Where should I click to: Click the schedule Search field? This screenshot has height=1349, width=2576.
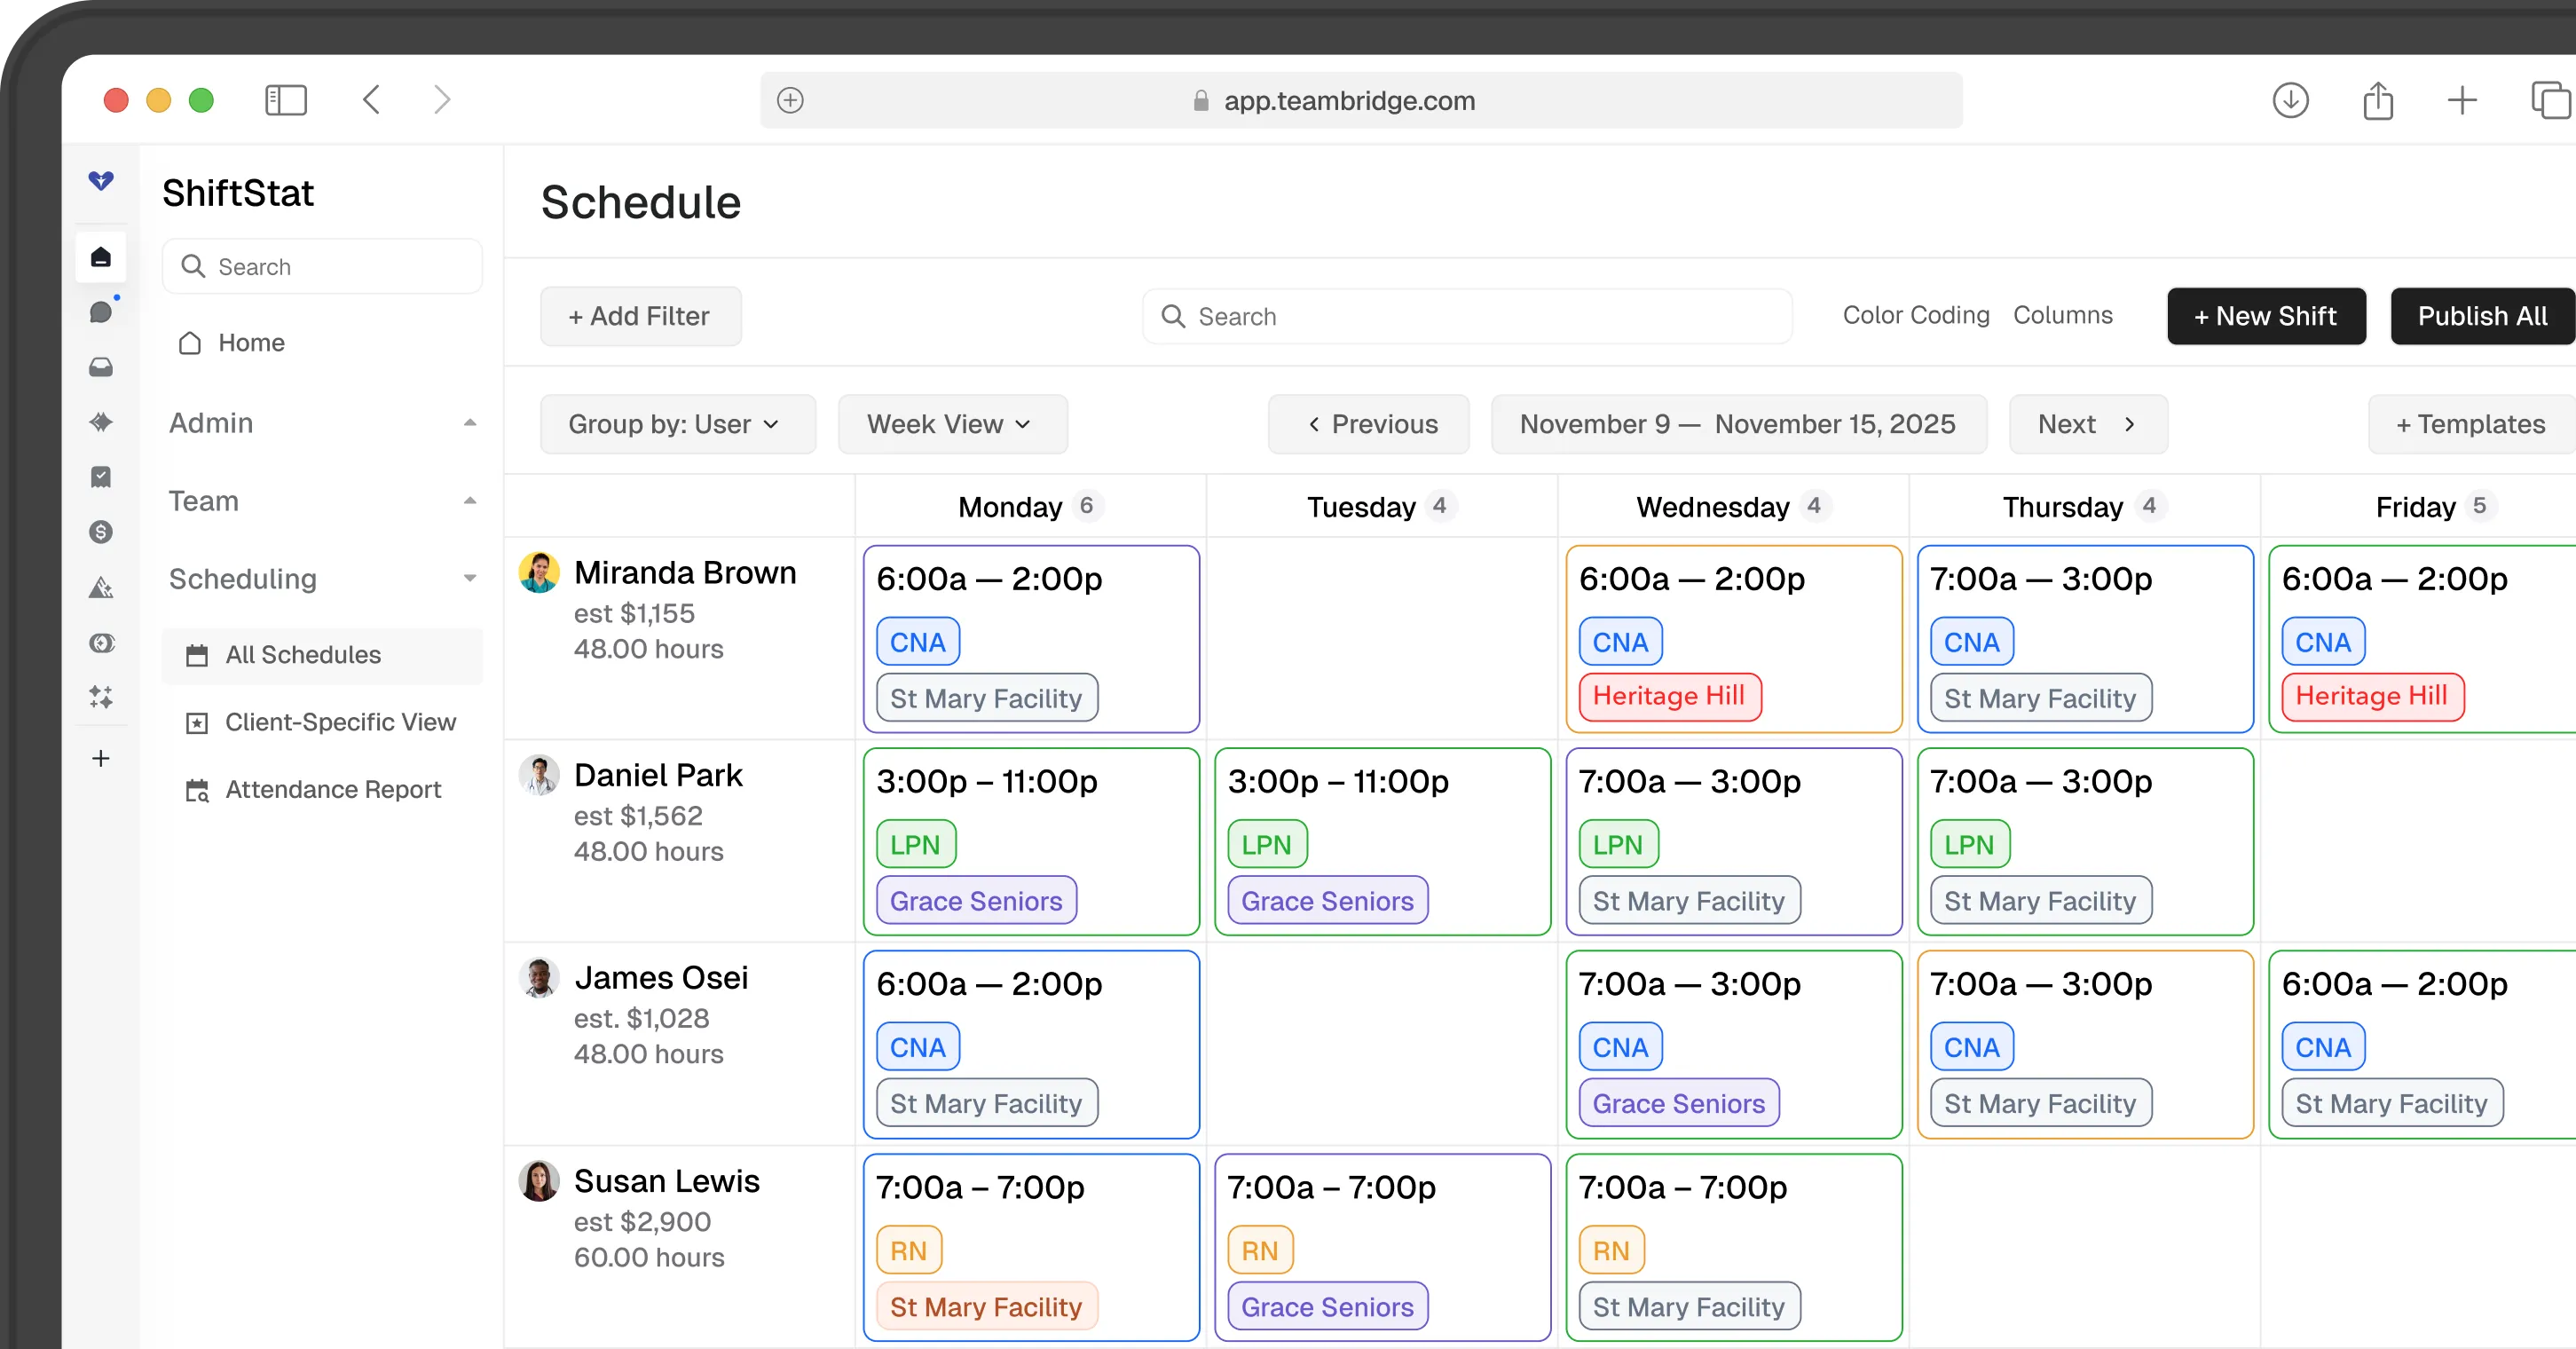tap(1466, 316)
